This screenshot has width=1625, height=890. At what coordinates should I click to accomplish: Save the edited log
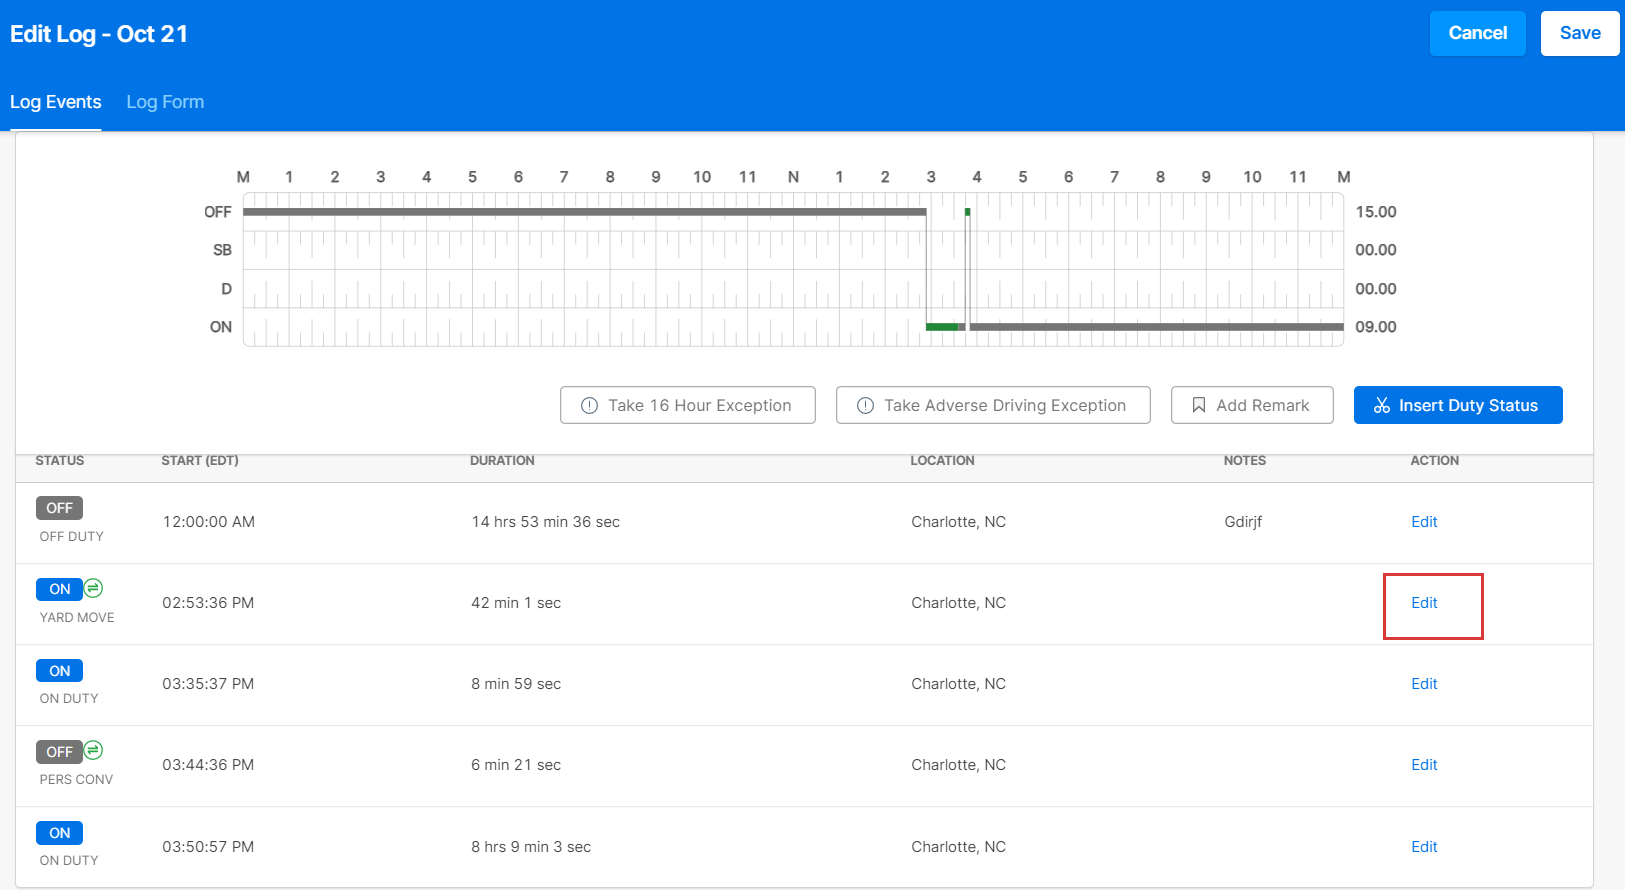1580,33
